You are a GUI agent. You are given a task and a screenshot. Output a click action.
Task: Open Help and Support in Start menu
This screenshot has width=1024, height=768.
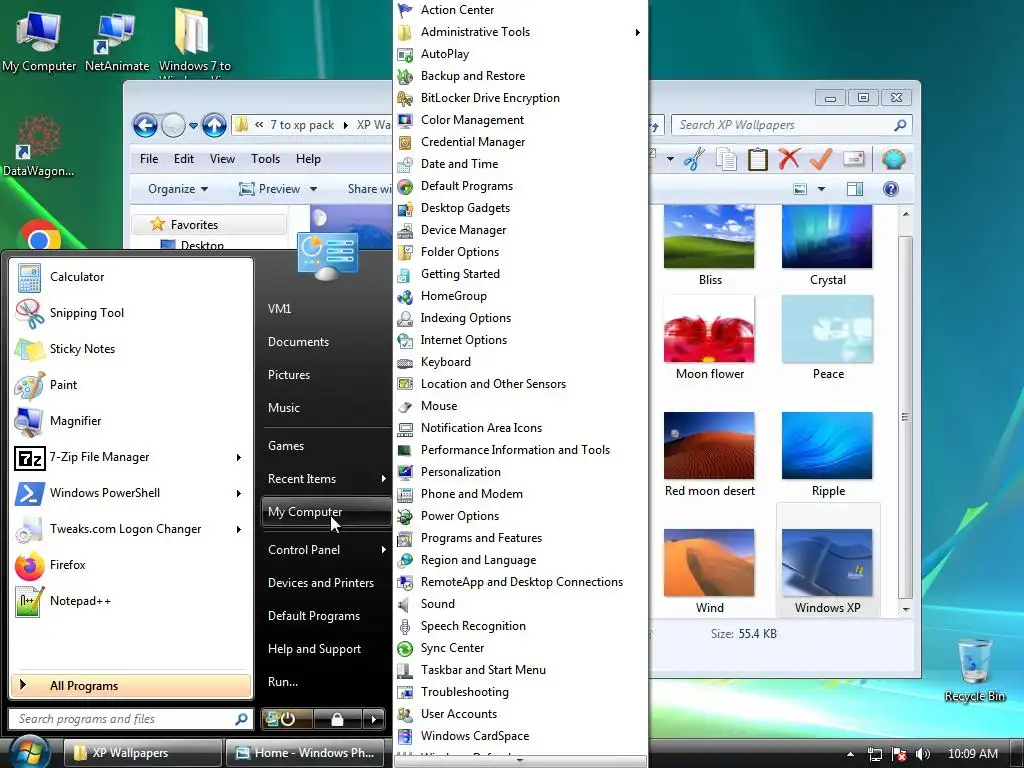pyautogui.click(x=314, y=648)
